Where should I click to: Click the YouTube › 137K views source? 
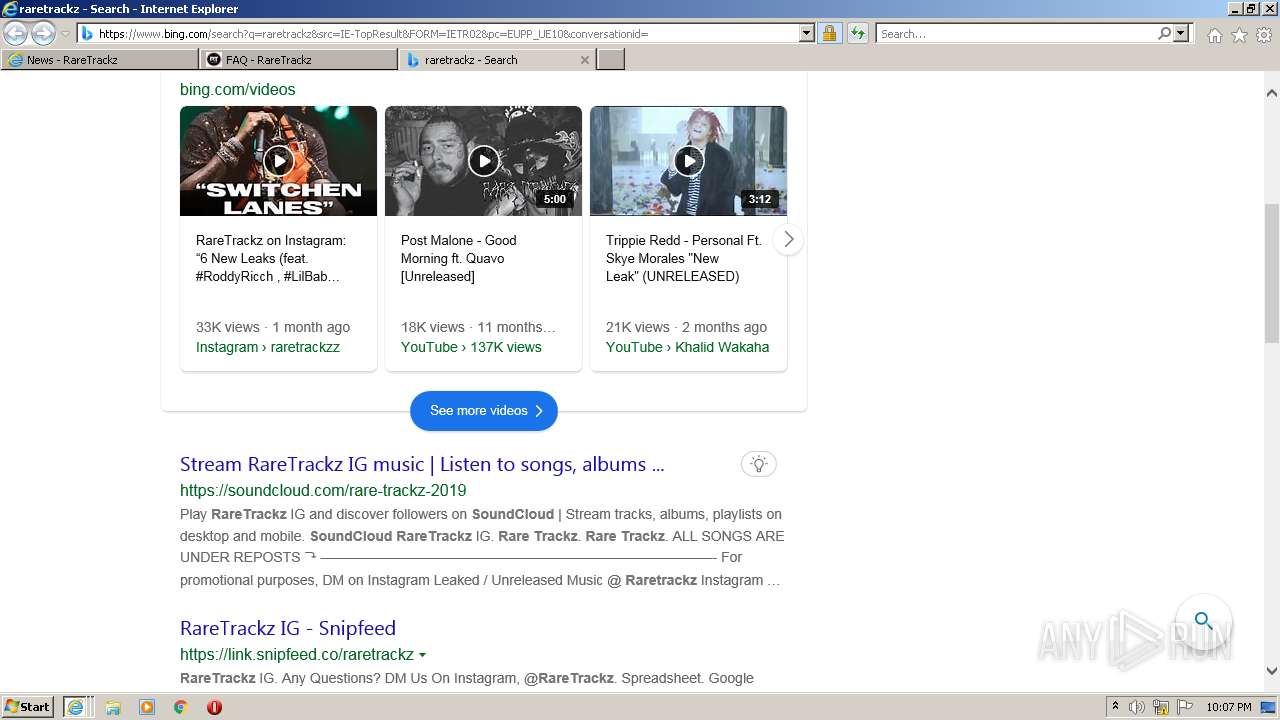(471, 347)
